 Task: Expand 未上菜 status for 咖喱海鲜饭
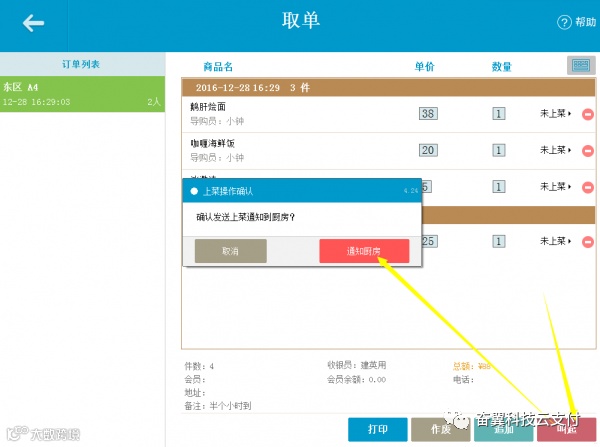point(555,150)
